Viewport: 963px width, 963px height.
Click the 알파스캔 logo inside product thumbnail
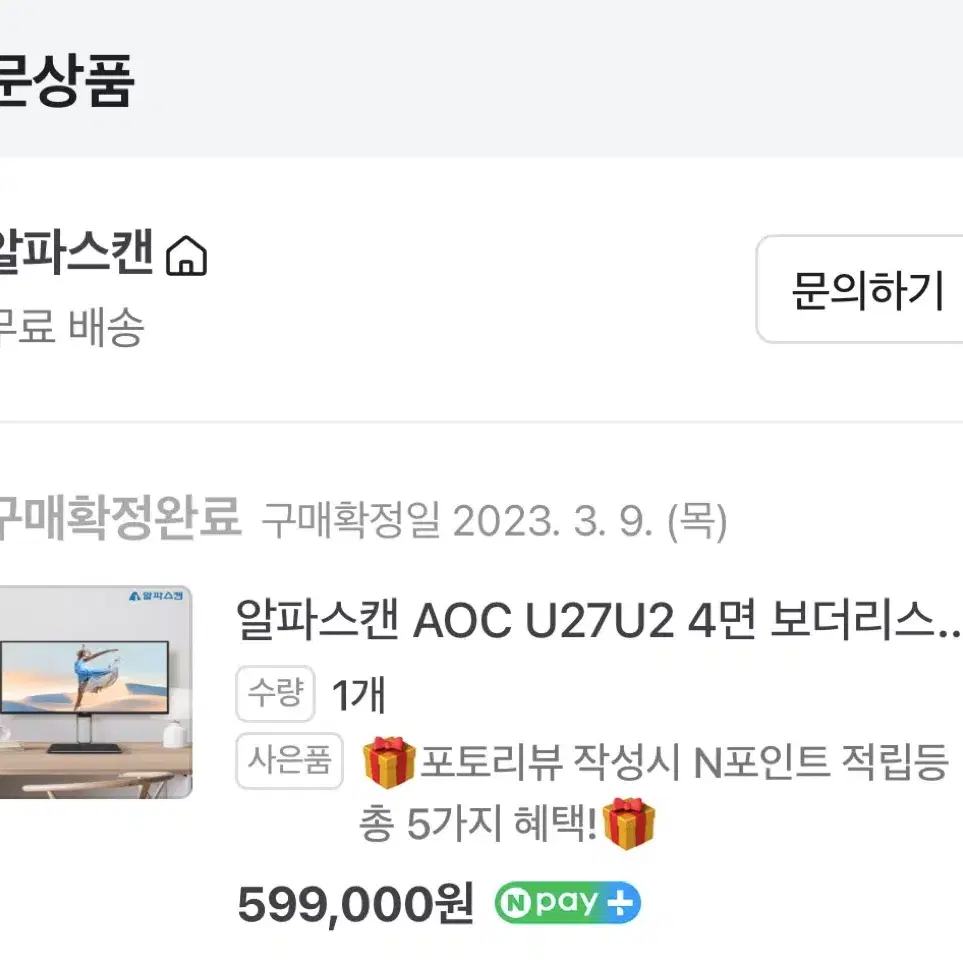tap(156, 596)
